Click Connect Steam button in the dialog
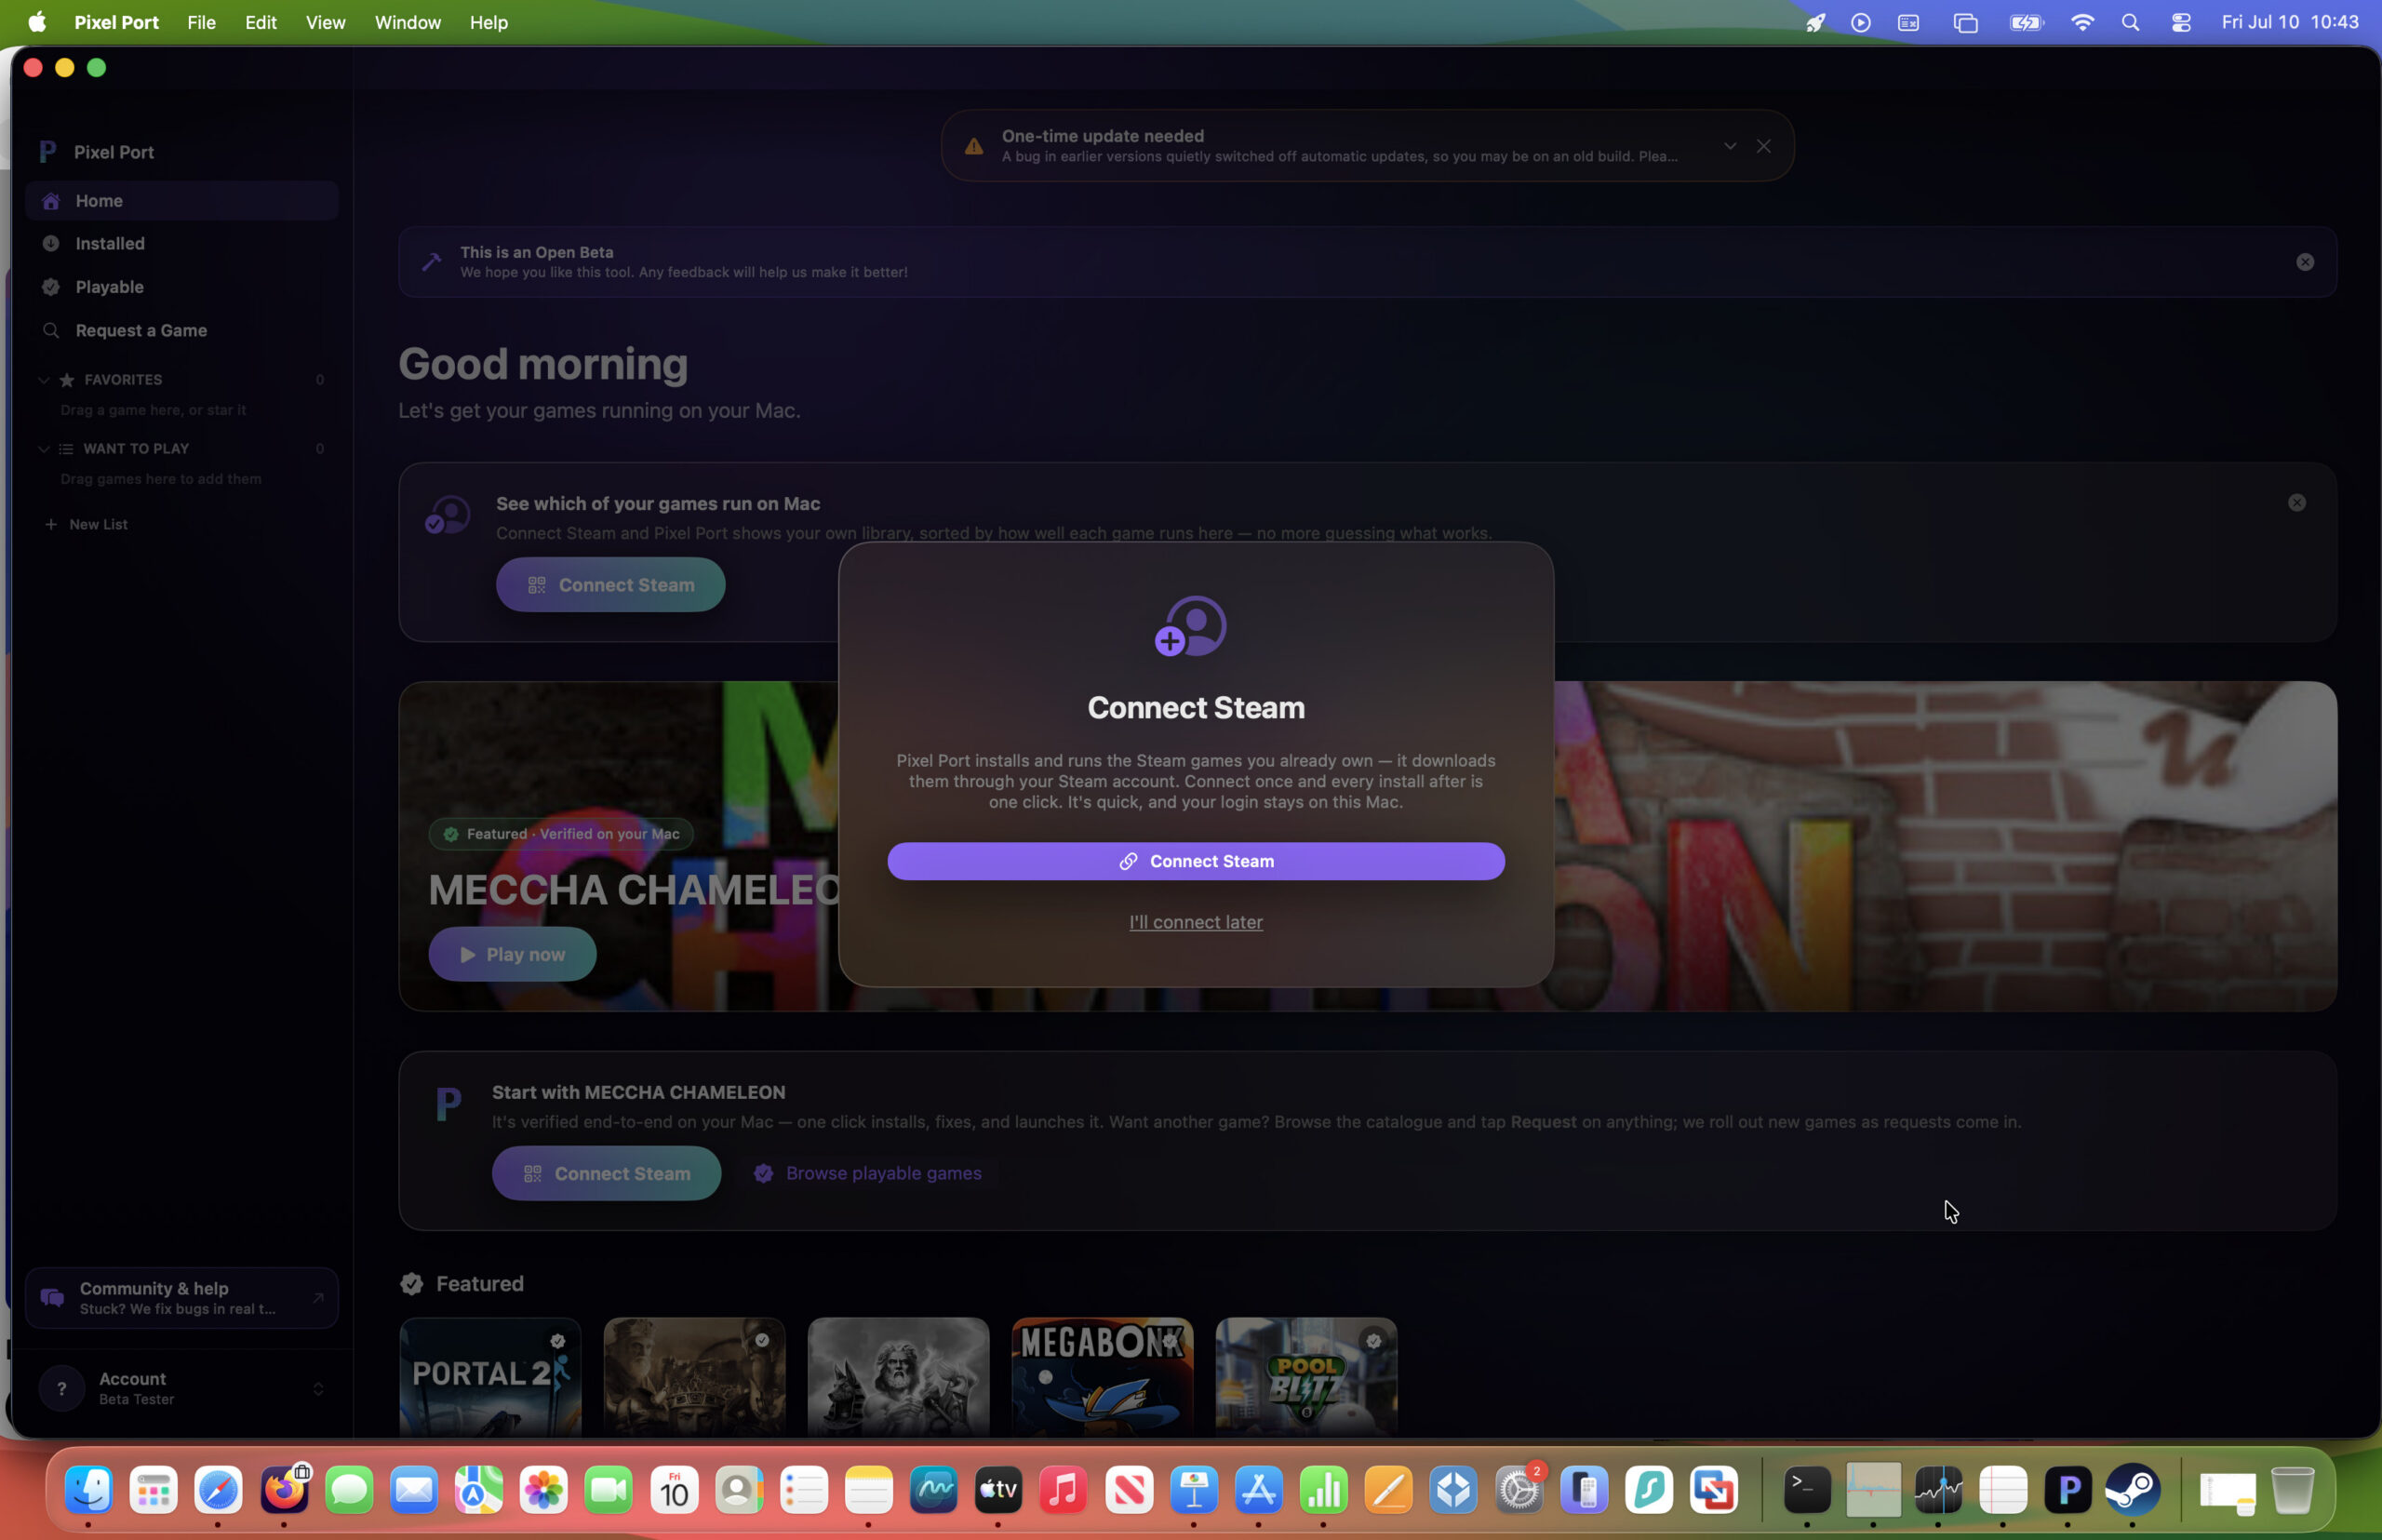 point(1196,861)
